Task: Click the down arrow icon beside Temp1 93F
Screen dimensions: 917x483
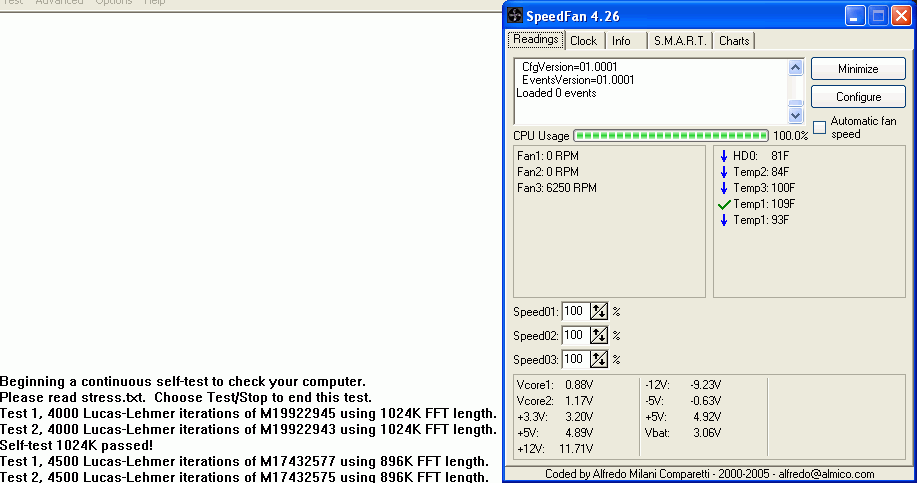Action: pyautogui.click(x=724, y=220)
